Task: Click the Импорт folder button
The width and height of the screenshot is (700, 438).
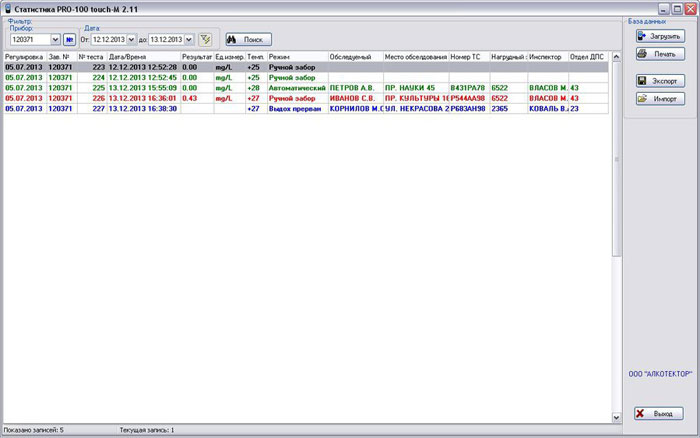Action: pyautogui.click(x=659, y=98)
